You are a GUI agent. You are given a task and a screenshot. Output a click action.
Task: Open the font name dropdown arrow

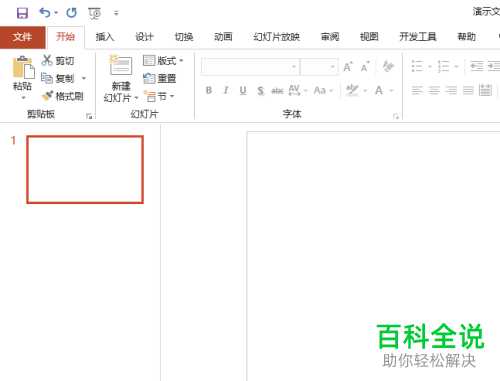[x=294, y=67]
